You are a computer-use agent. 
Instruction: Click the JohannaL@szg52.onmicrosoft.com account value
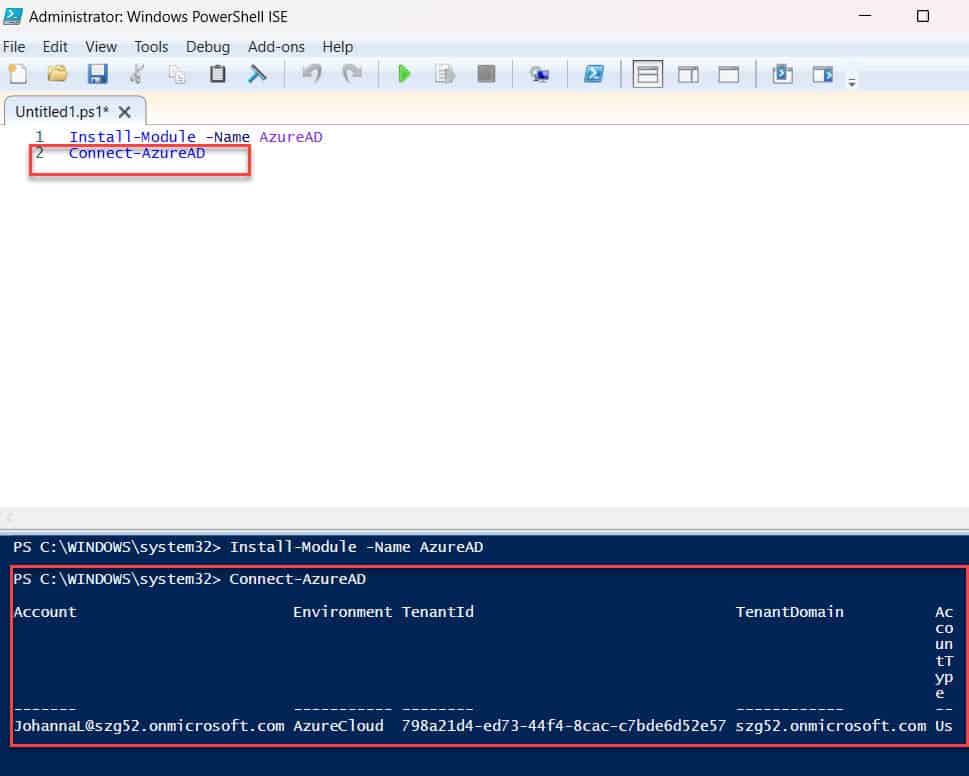pyautogui.click(x=149, y=725)
